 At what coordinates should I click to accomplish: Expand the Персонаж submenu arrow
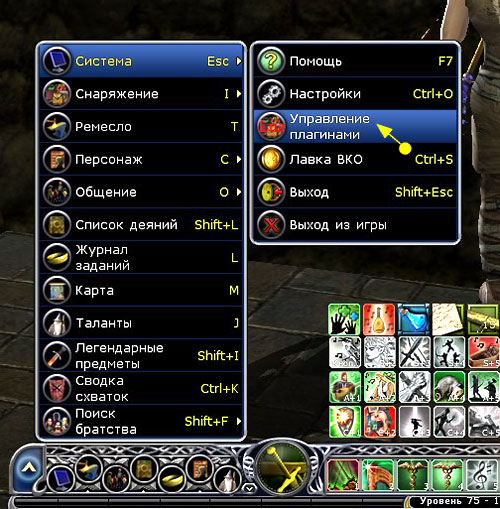coord(239,159)
